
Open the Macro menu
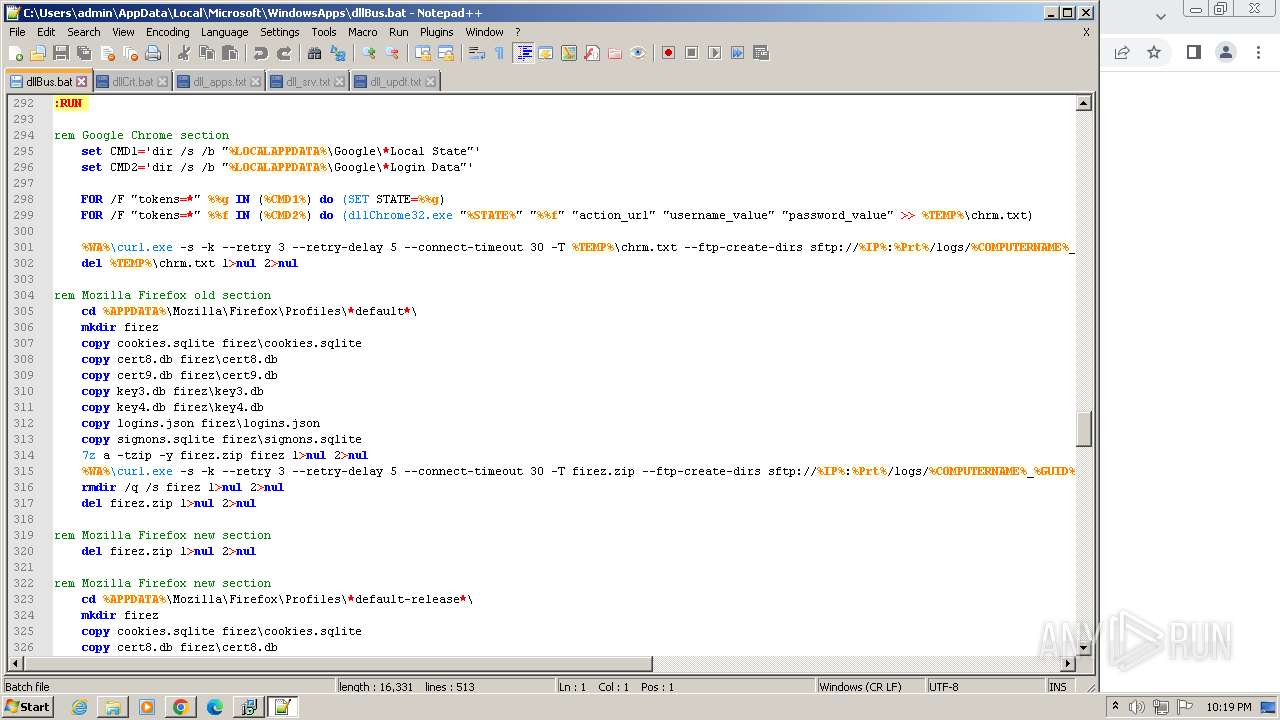362,32
